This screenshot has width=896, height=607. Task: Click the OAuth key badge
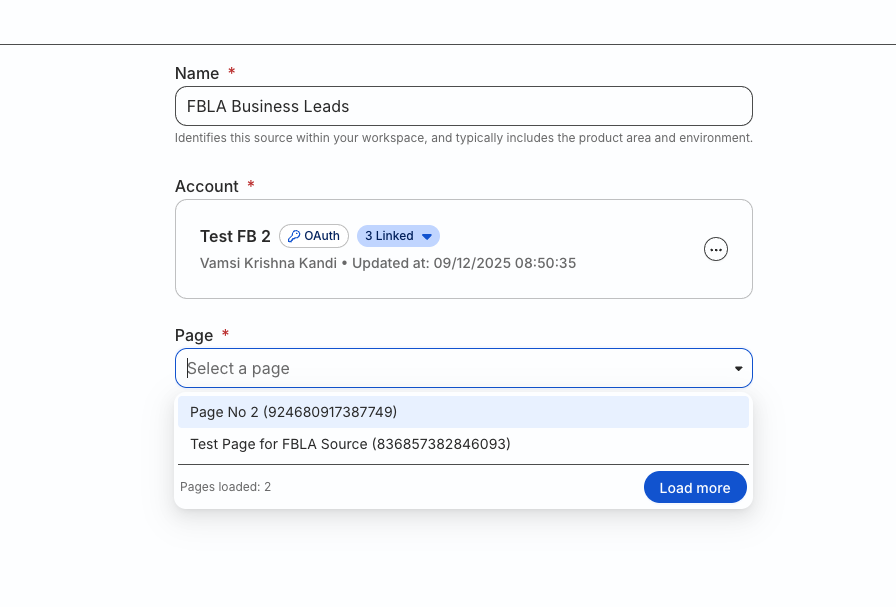point(314,236)
